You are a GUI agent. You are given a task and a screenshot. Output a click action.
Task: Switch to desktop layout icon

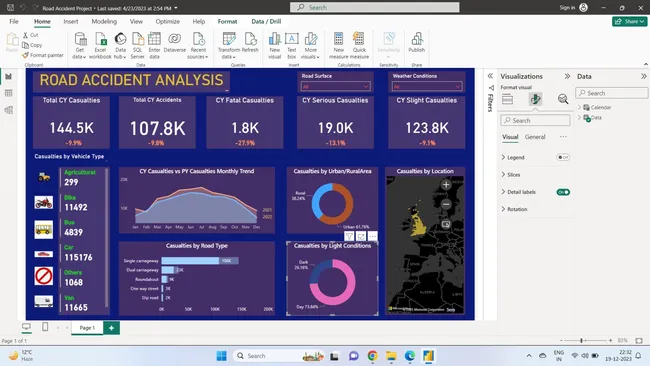pos(26,327)
